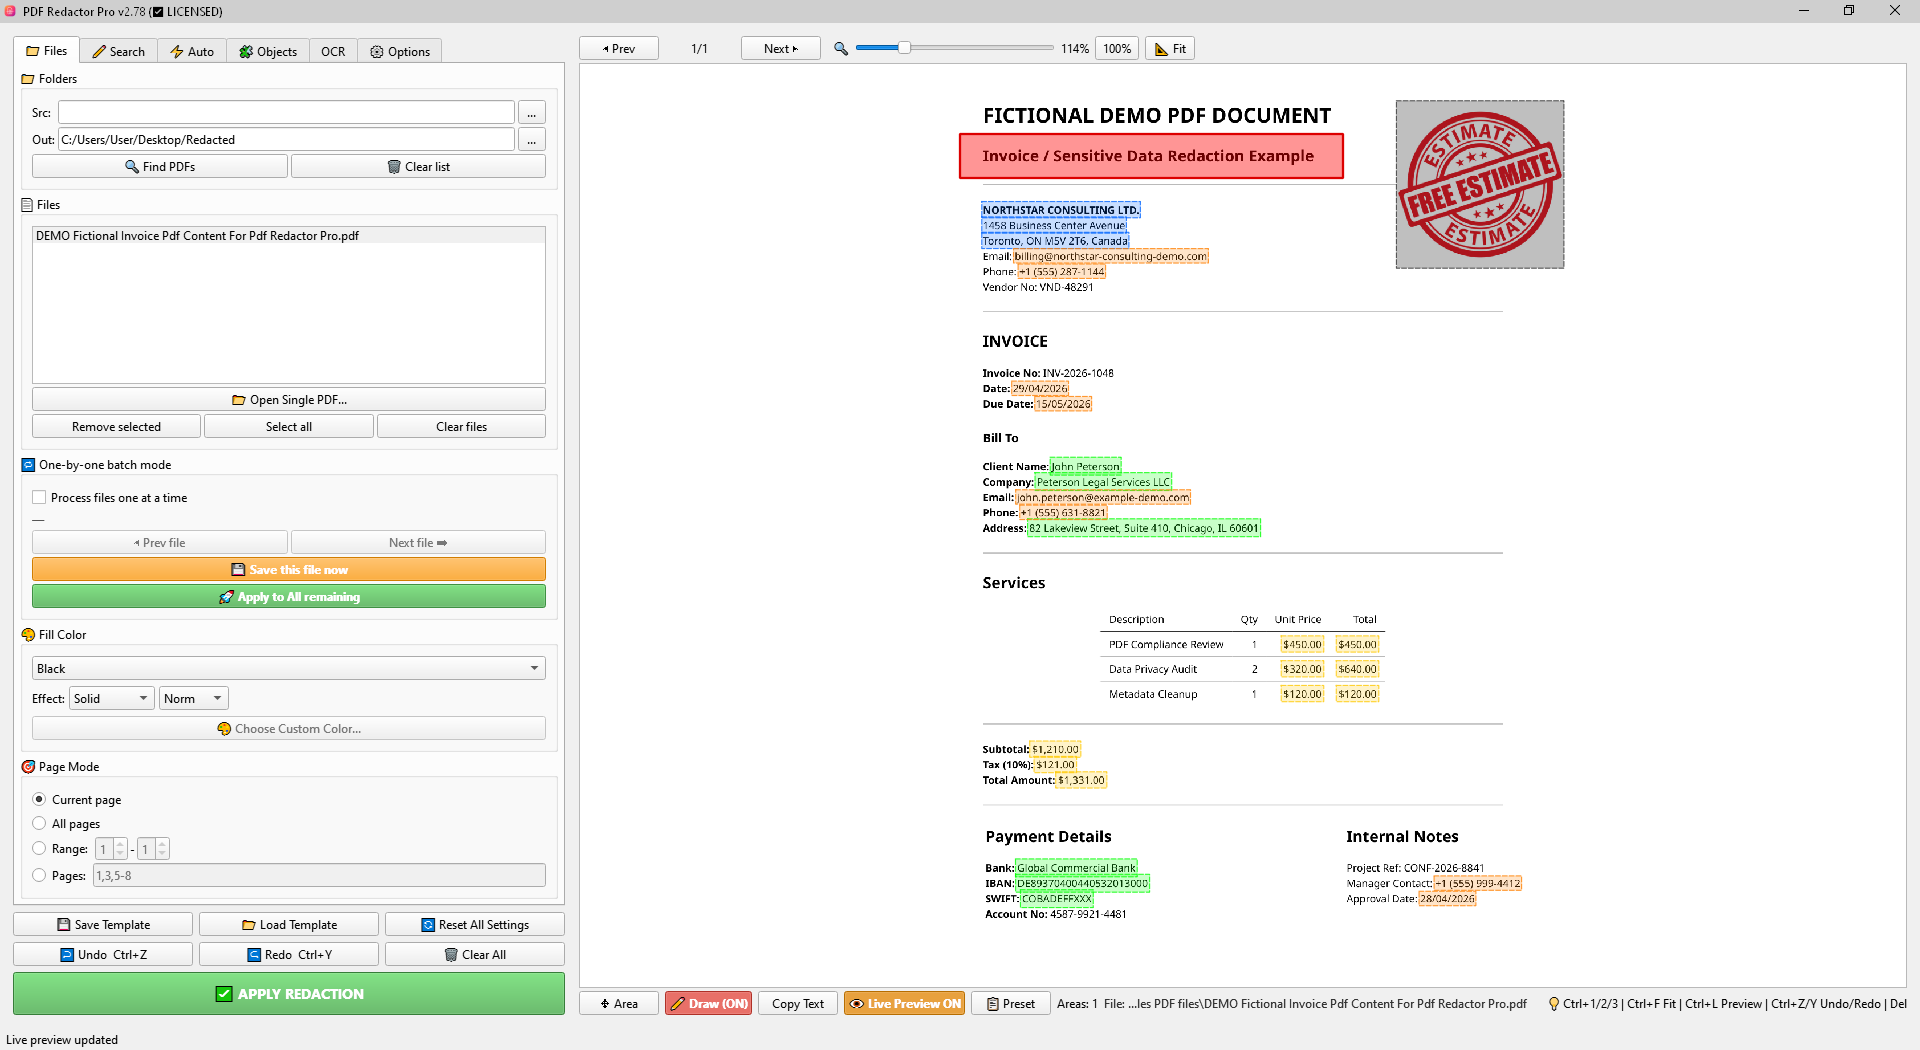
Task: Click the Area button
Action: click(619, 1003)
